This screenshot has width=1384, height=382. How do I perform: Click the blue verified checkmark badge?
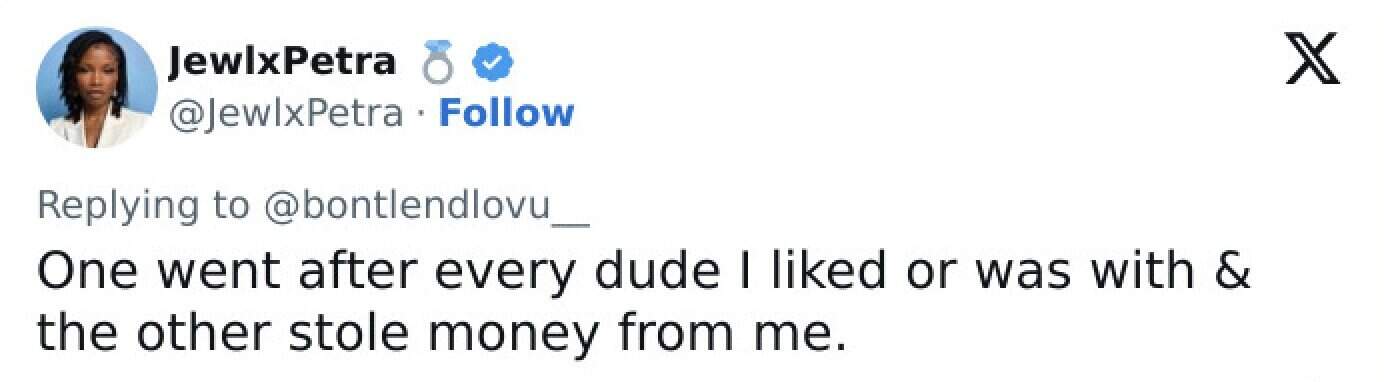pyautogui.click(x=493, y=65)
